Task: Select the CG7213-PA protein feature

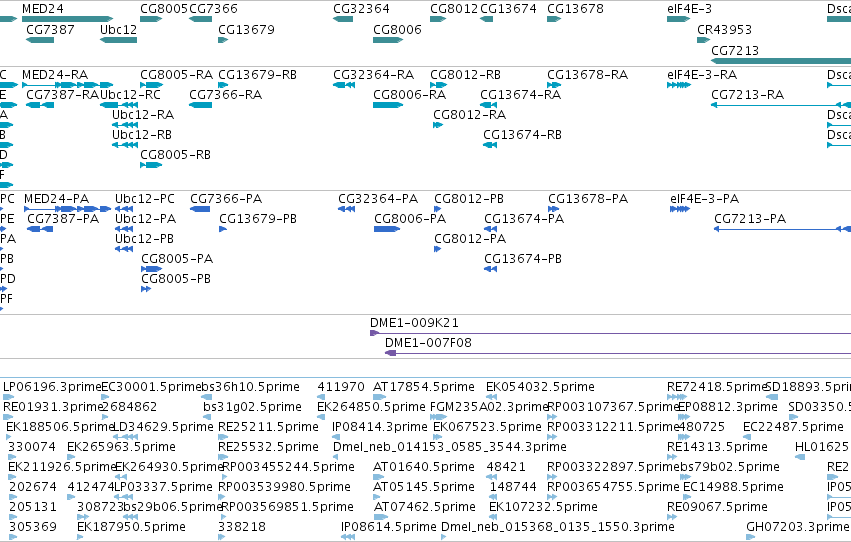Action: tap(782, 229)
